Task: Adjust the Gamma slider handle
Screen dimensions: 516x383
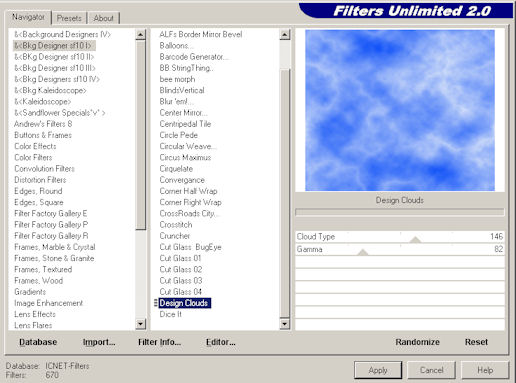Action: [x=363, y=252]
